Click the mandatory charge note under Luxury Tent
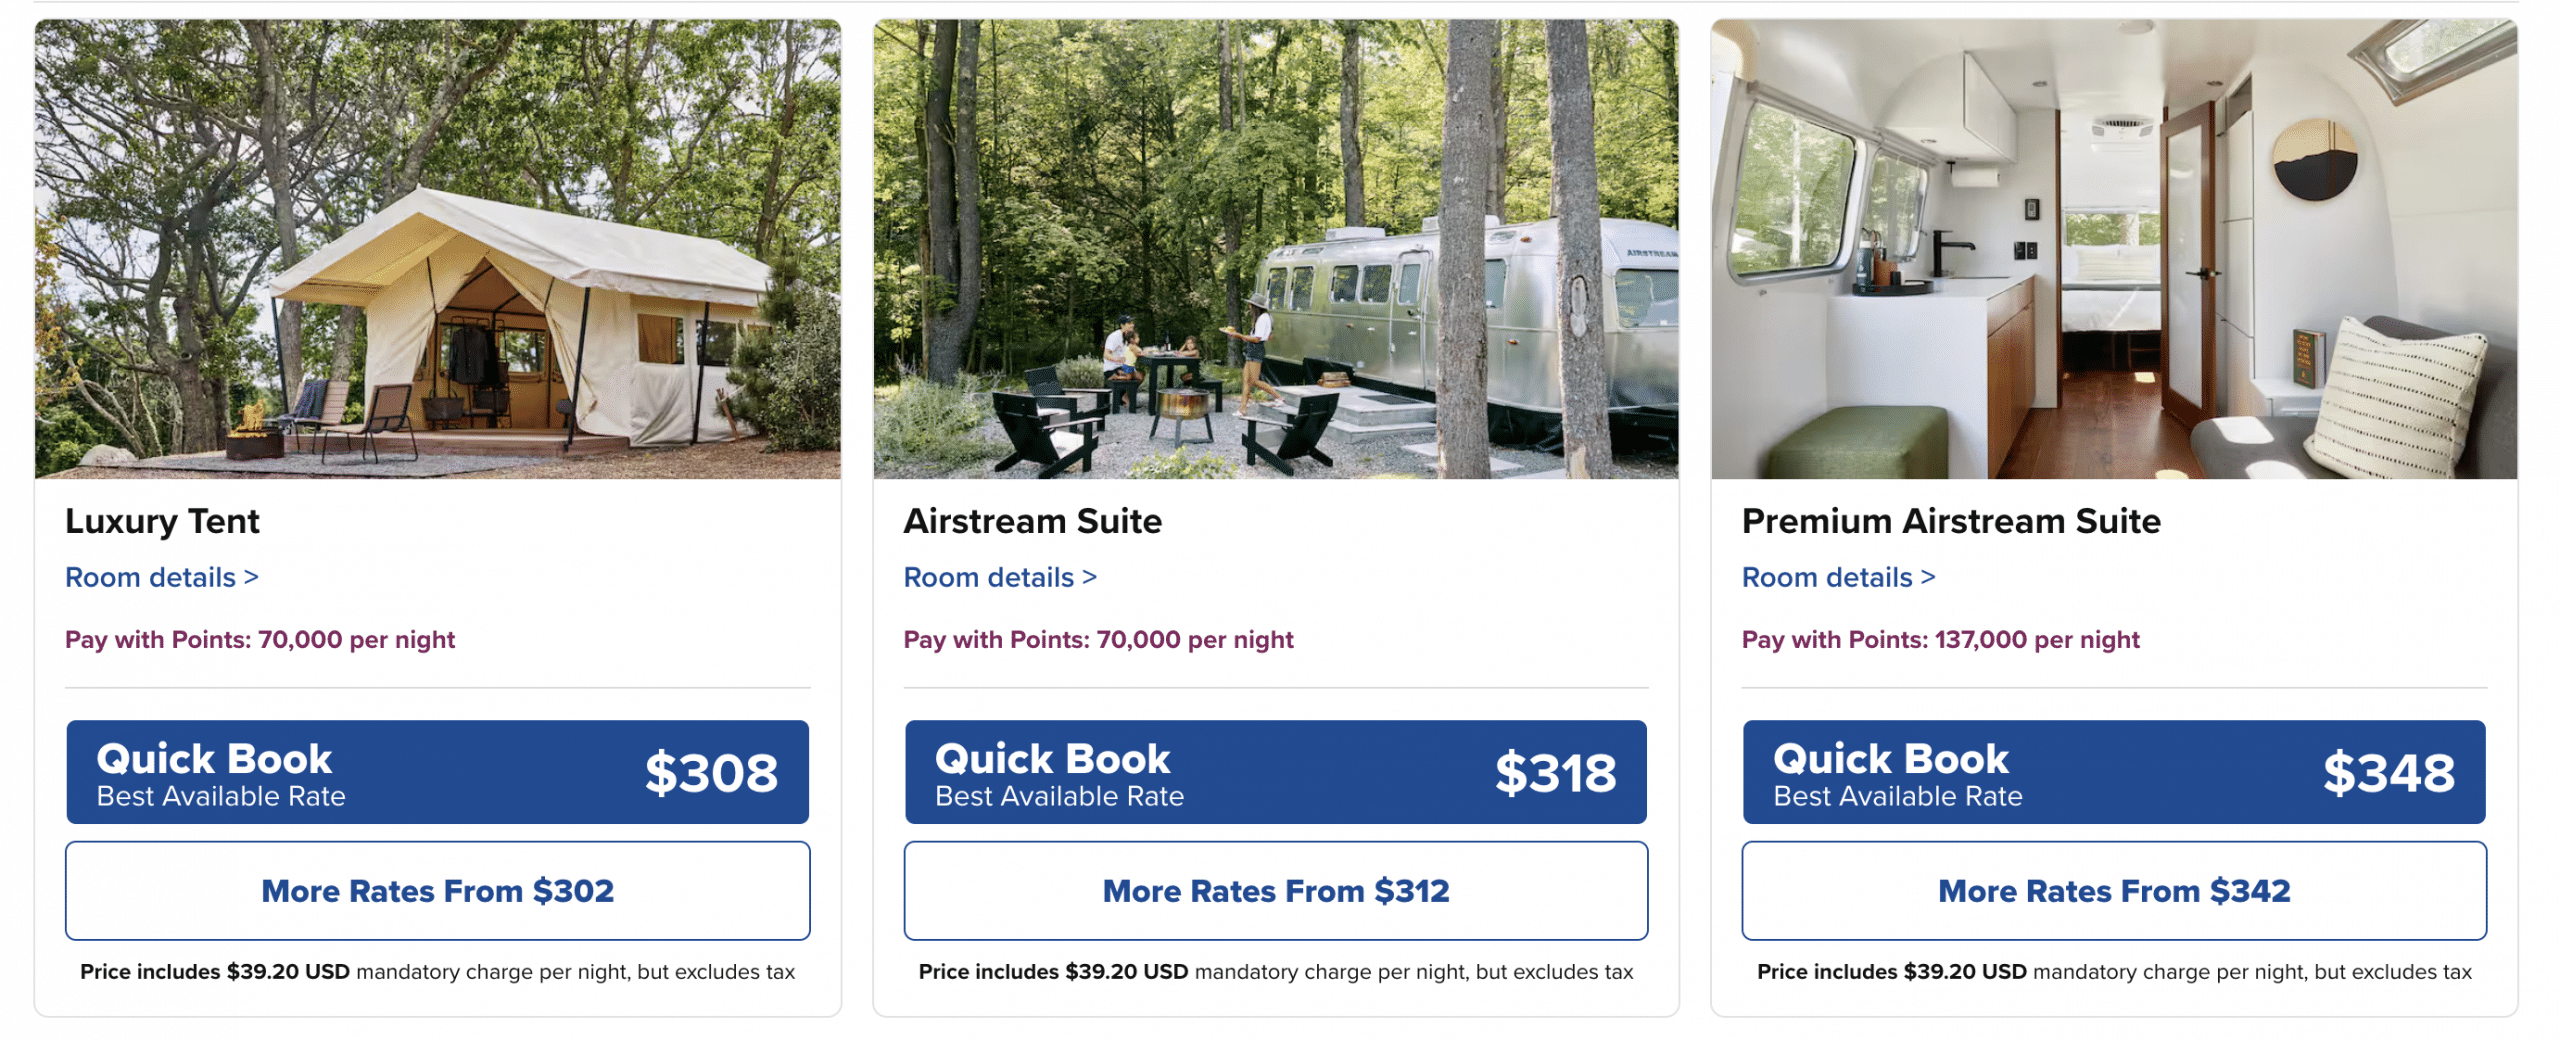Screen dimensions: 2560x1040 coord(437,971)
